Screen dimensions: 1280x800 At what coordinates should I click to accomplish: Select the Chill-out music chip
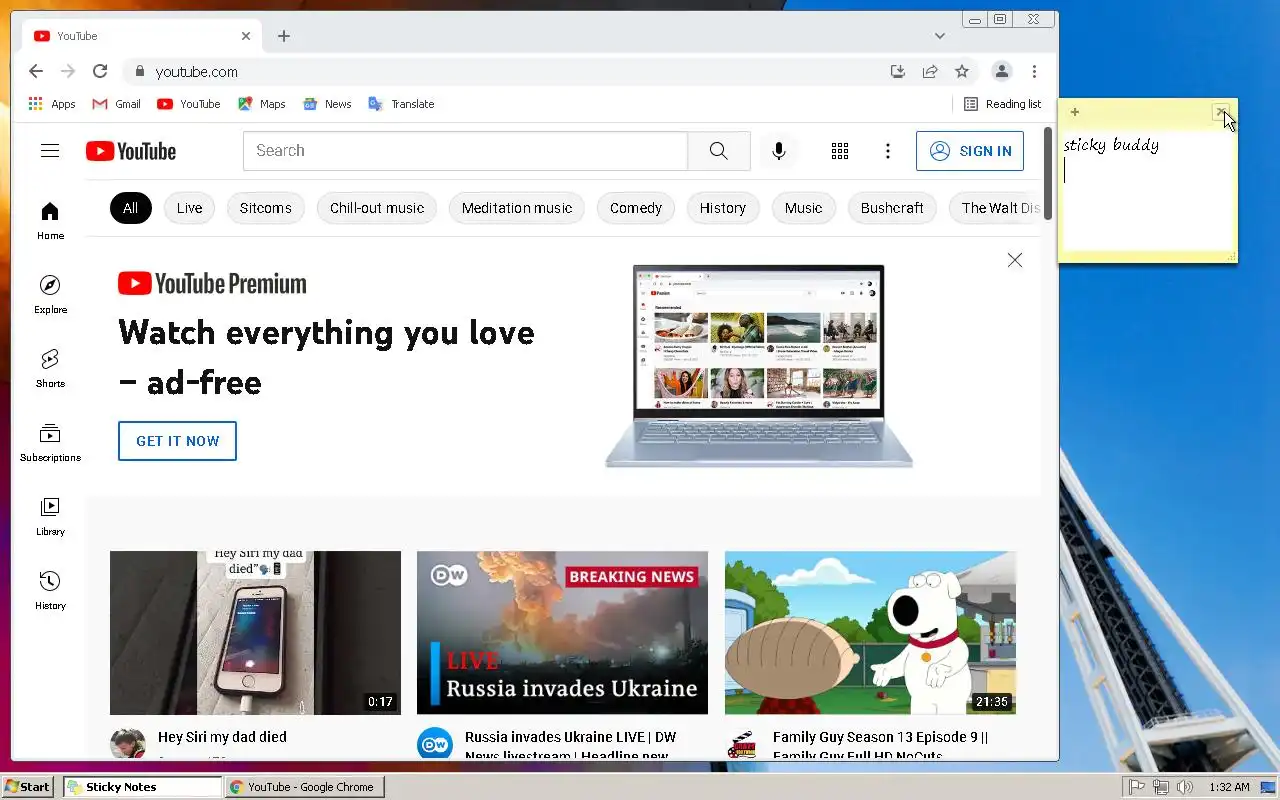377,208
